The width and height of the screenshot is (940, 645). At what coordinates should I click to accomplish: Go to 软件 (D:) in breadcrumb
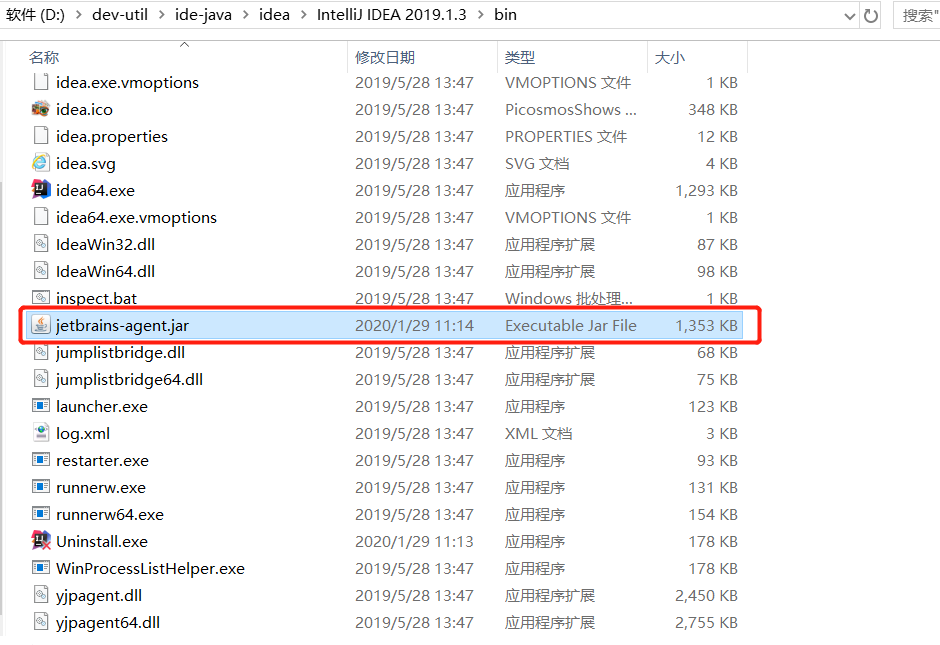(x=35, y=15)
